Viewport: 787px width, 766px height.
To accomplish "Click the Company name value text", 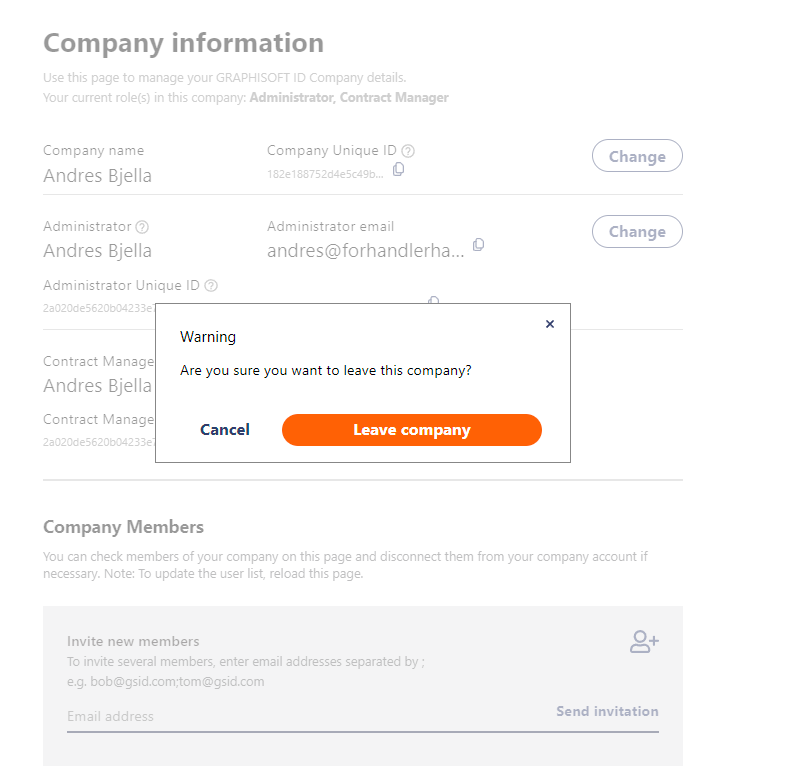I will [97, 175].
